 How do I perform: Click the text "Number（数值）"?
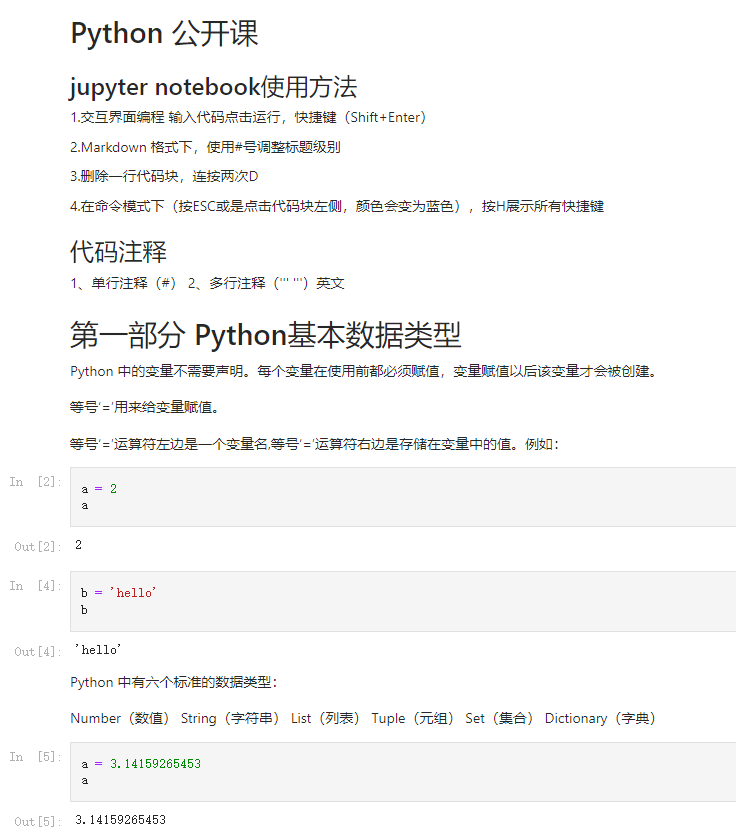(x=120, y=718)
